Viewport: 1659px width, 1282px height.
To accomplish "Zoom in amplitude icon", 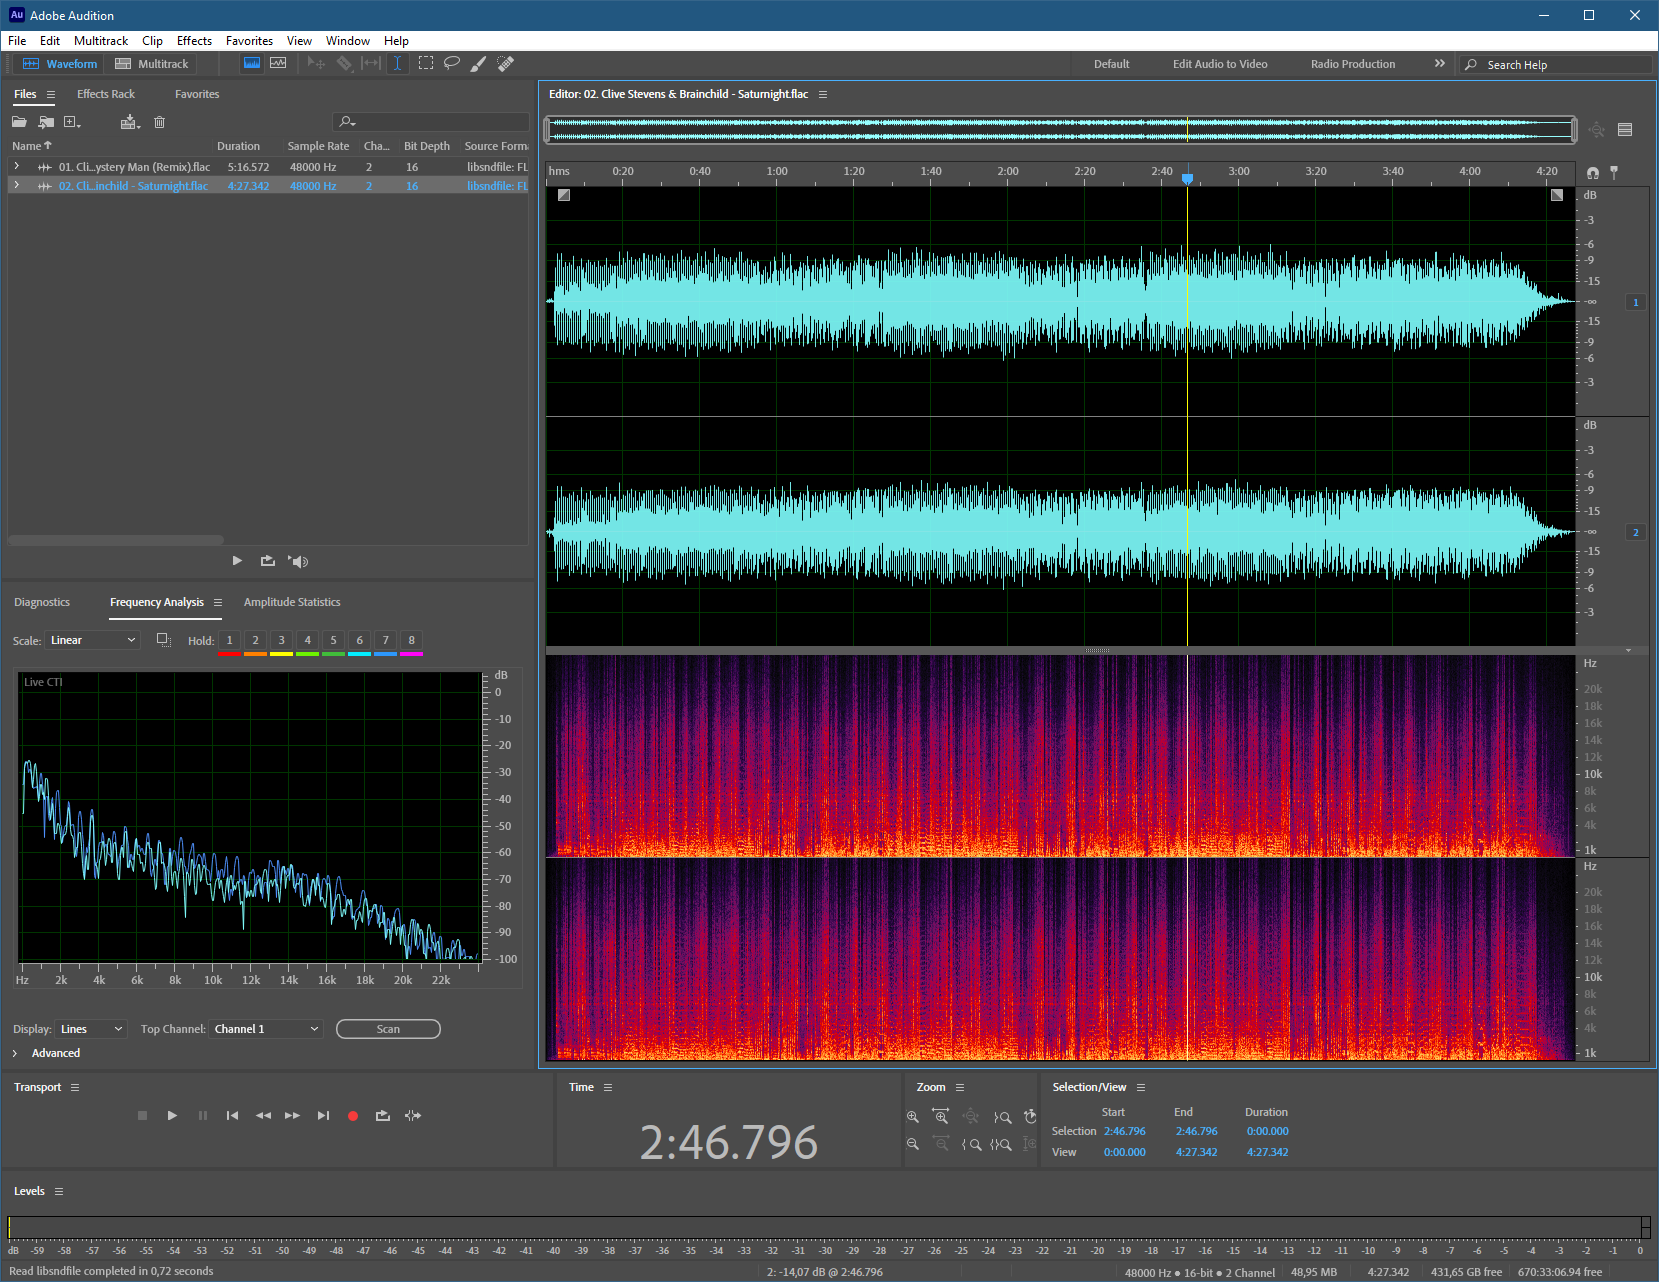I will pyautogui.click(x=912, y=1117).
